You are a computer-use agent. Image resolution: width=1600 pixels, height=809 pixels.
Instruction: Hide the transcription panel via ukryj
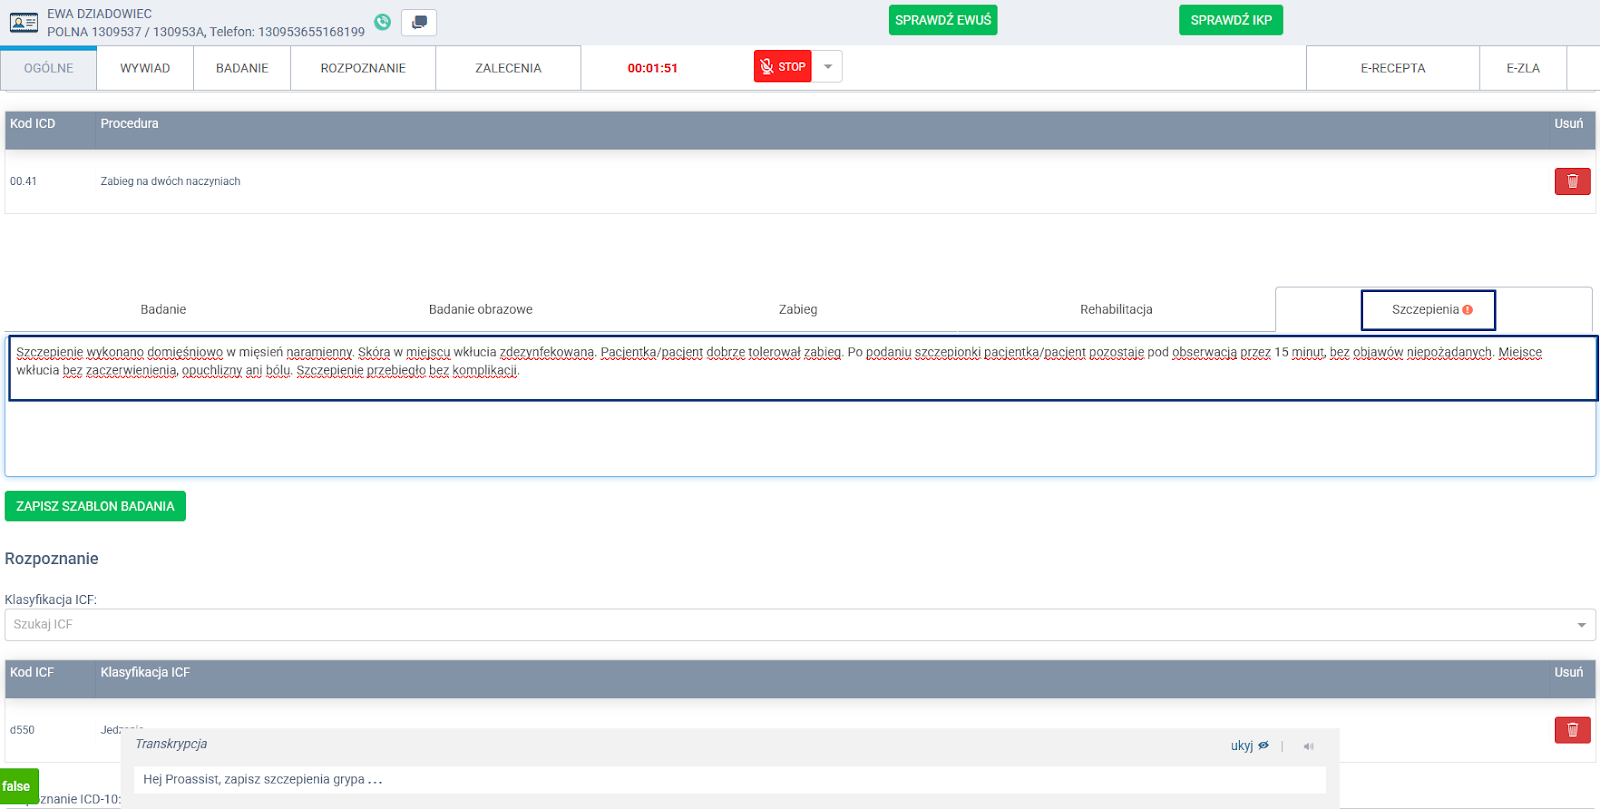1249,746
